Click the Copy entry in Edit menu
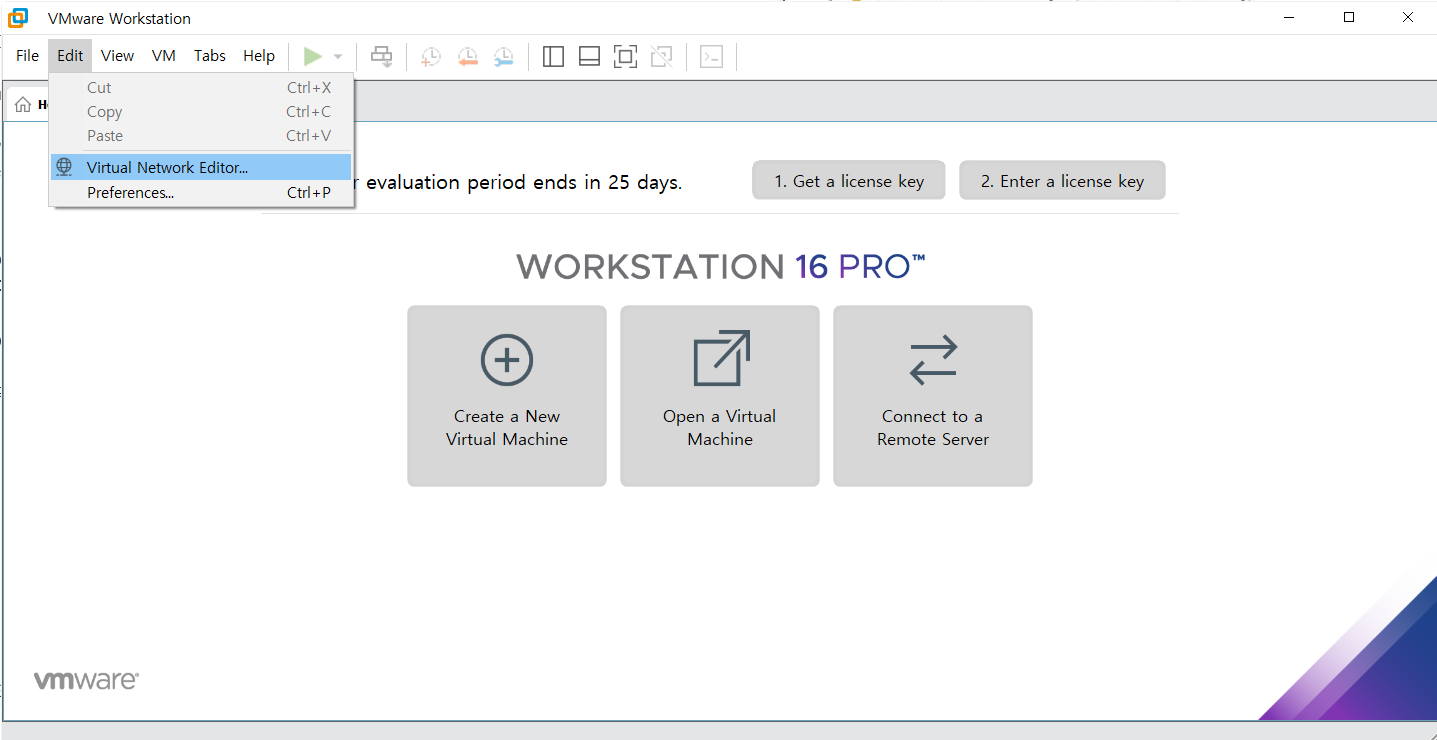 pyautogui.click(x=201, y=112)
